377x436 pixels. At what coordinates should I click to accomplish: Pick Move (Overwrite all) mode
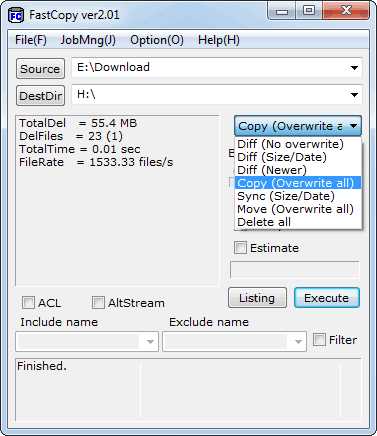[298, 209]
